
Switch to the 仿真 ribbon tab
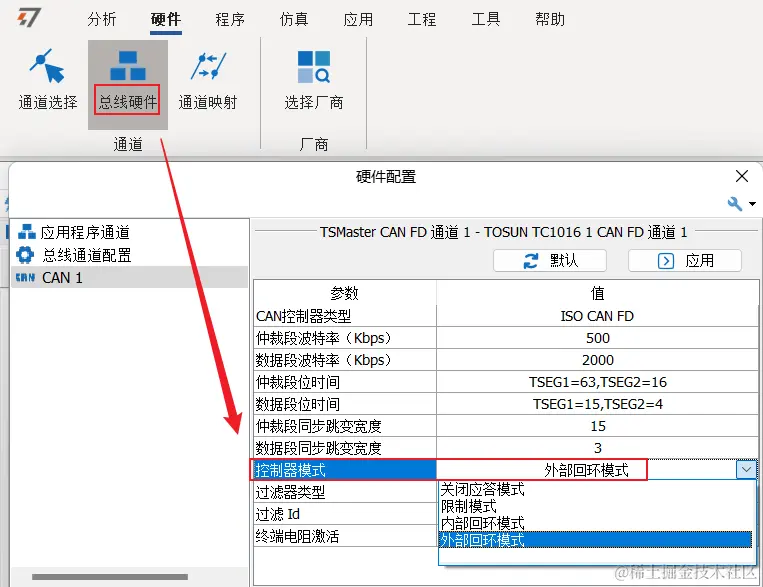coord(294,19)
